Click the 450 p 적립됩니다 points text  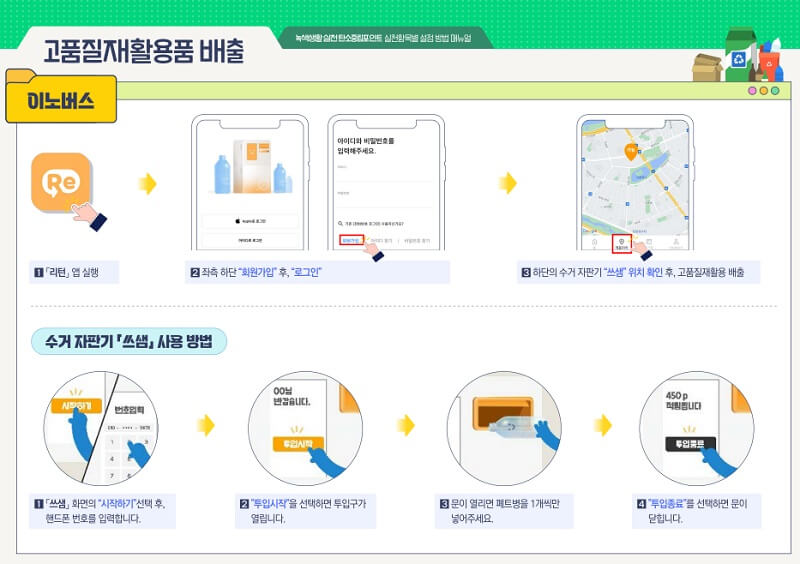[683, 400]
